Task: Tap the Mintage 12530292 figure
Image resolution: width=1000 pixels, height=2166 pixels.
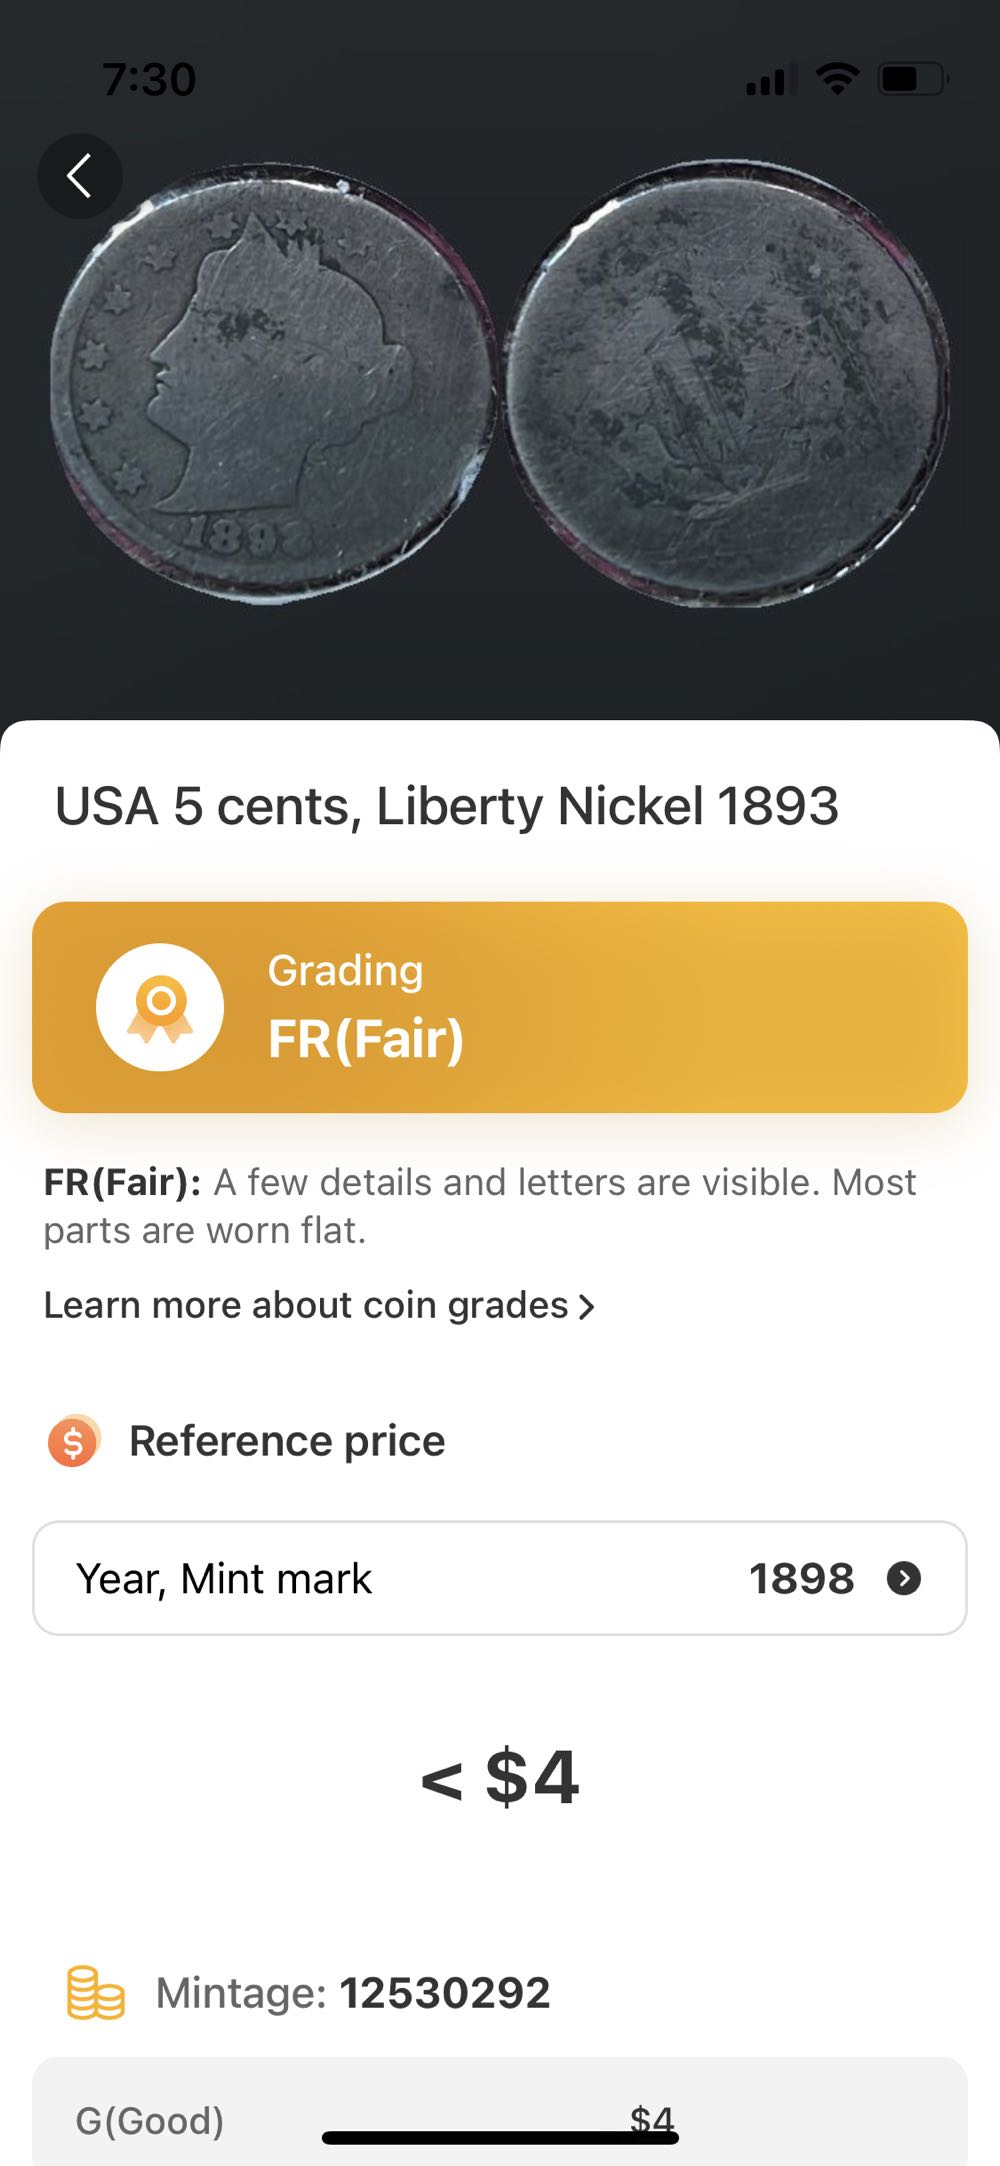Action: tap(444, 1993)
